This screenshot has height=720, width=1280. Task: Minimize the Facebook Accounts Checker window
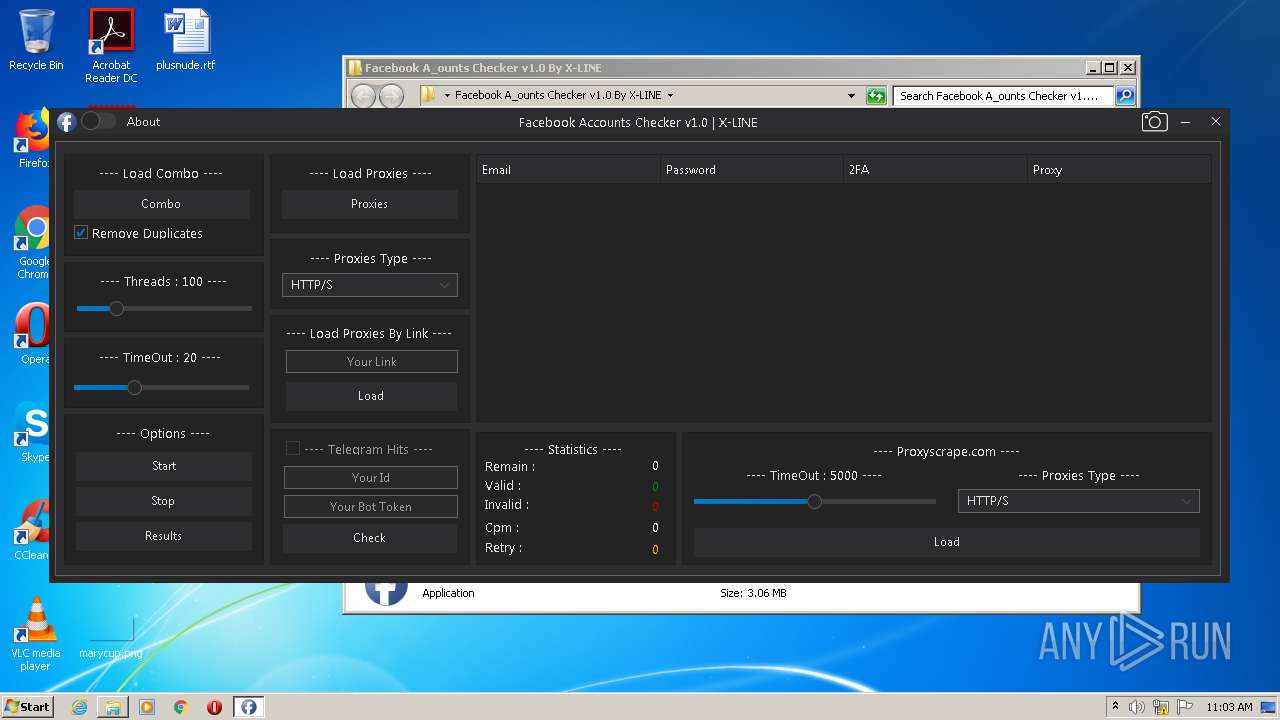coord(1185,122)
